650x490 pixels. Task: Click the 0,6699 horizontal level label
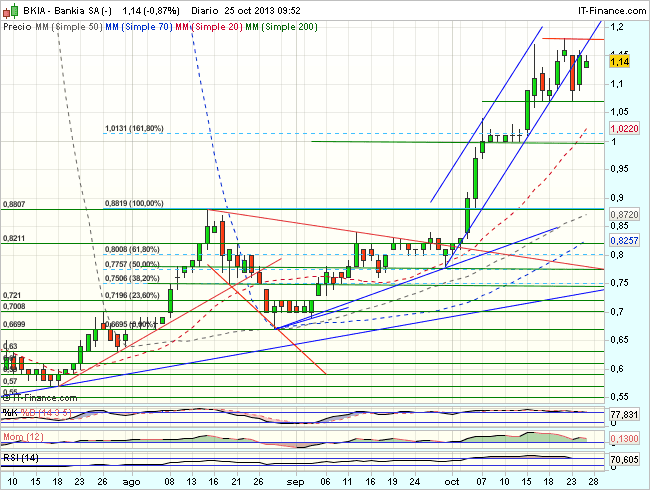pyautogui.click(x=14, y=324)
